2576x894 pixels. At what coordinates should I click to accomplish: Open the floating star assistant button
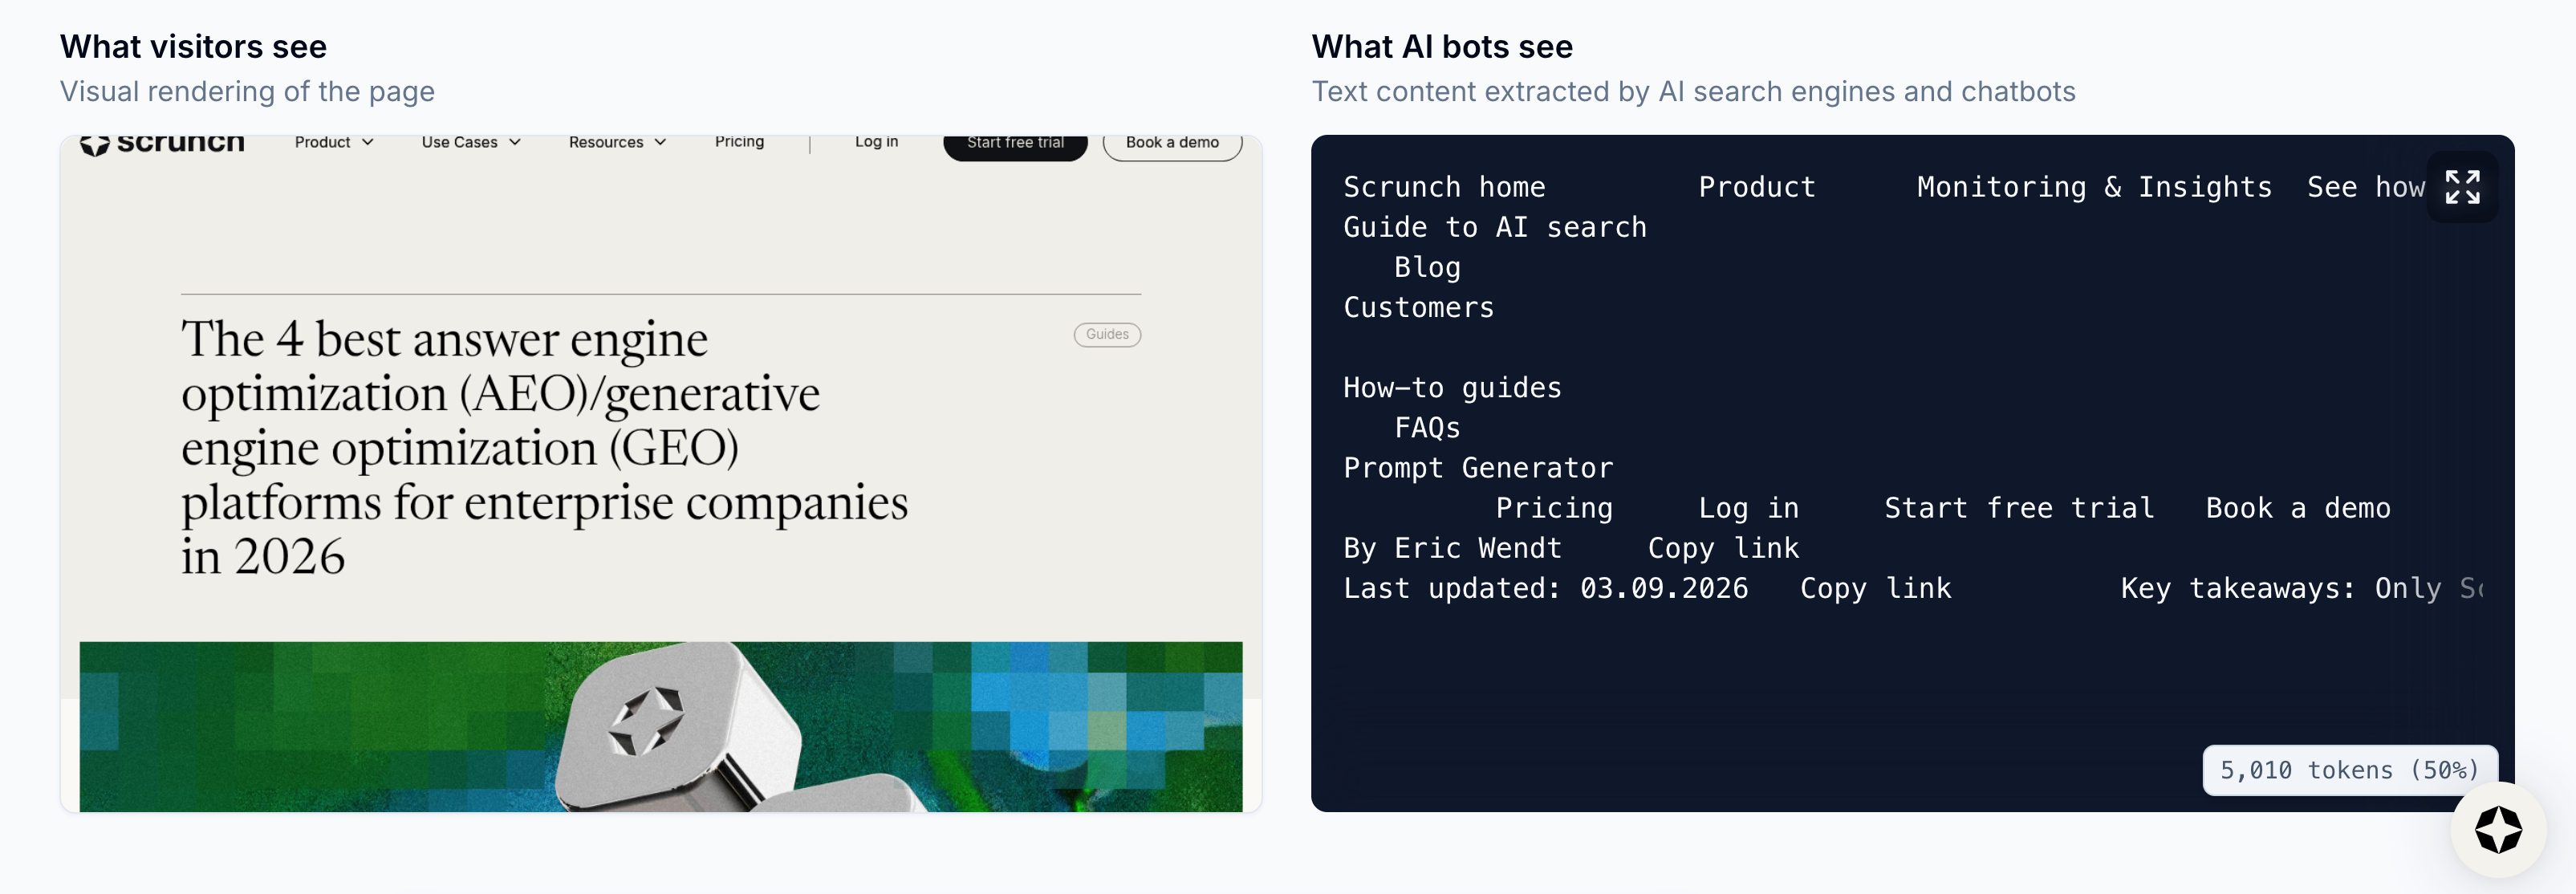click(x=2498, y=829)
